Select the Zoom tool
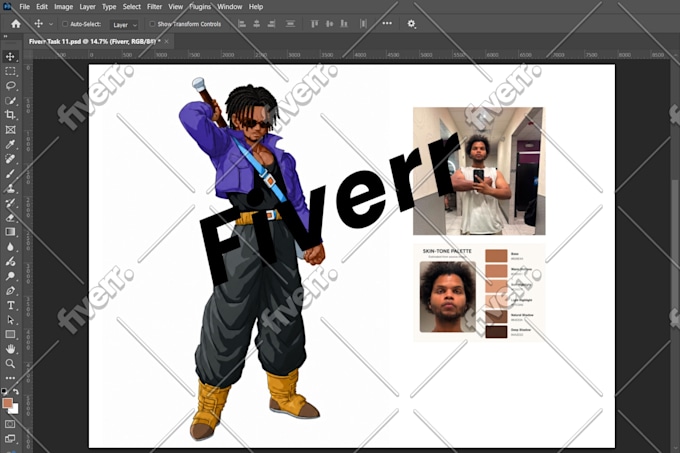The width and height of the screenshot is (680, 453). pos(10,364)
